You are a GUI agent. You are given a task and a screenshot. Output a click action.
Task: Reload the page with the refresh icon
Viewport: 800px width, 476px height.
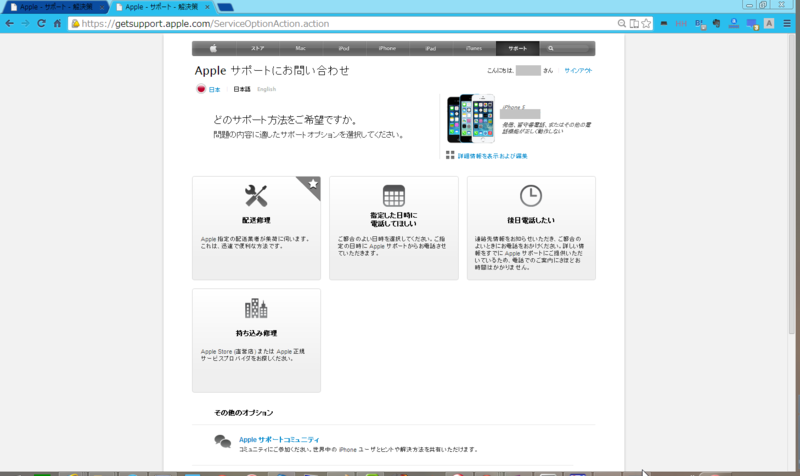point(41,23)
